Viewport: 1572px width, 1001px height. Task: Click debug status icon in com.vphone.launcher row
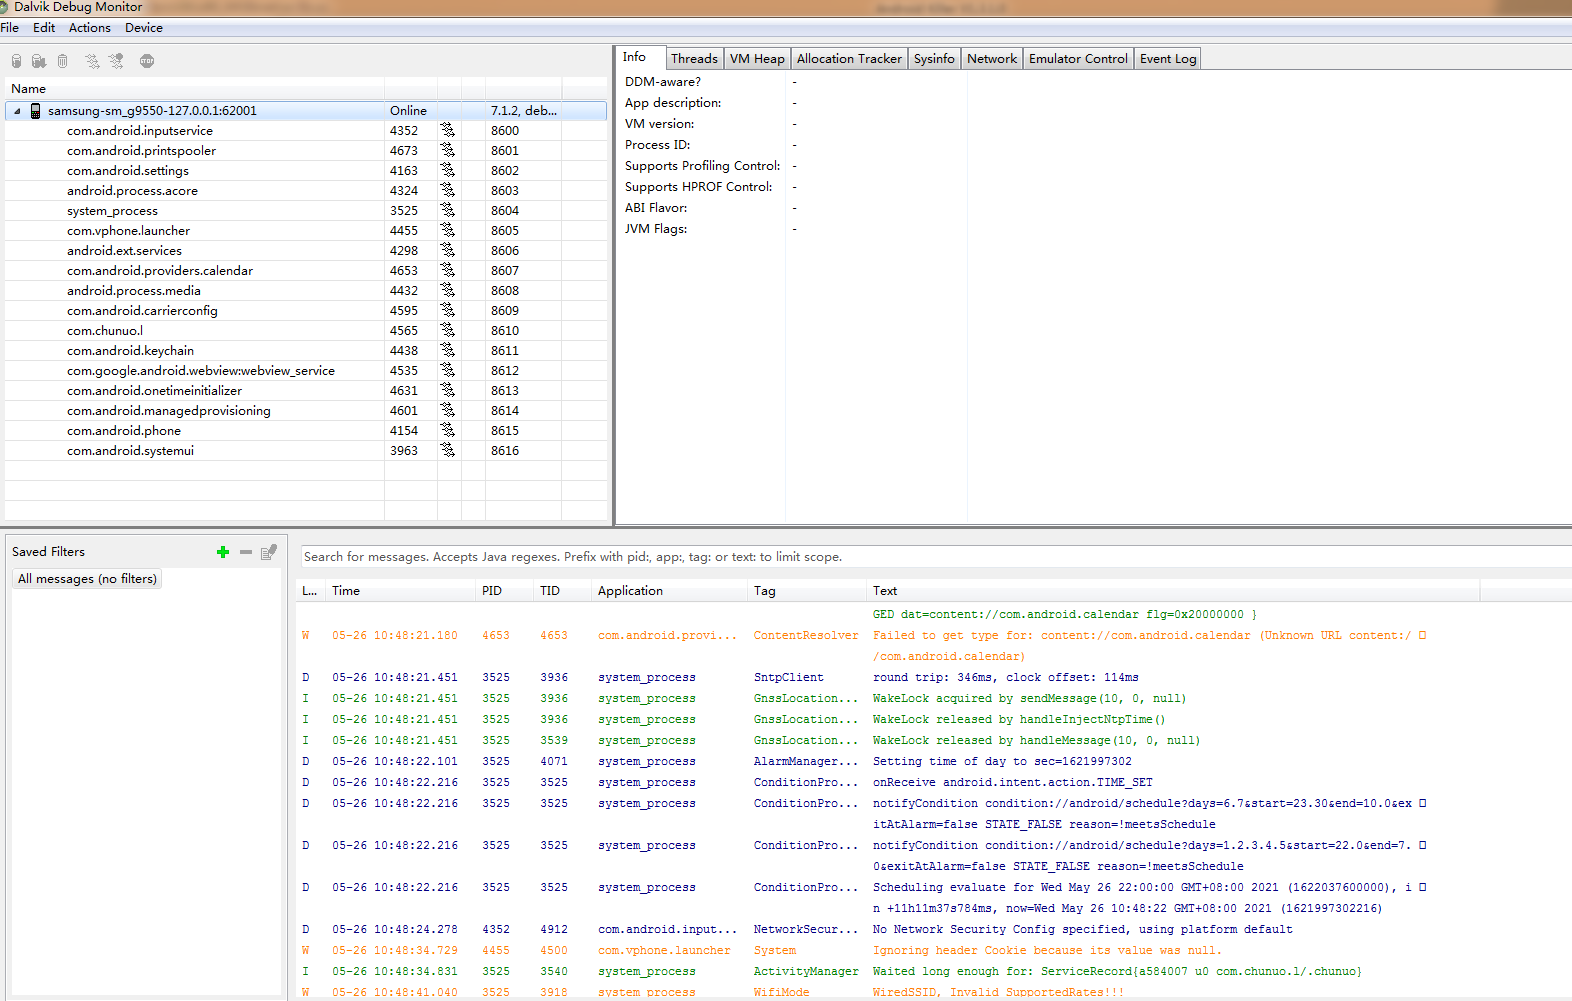pos(447,230)
